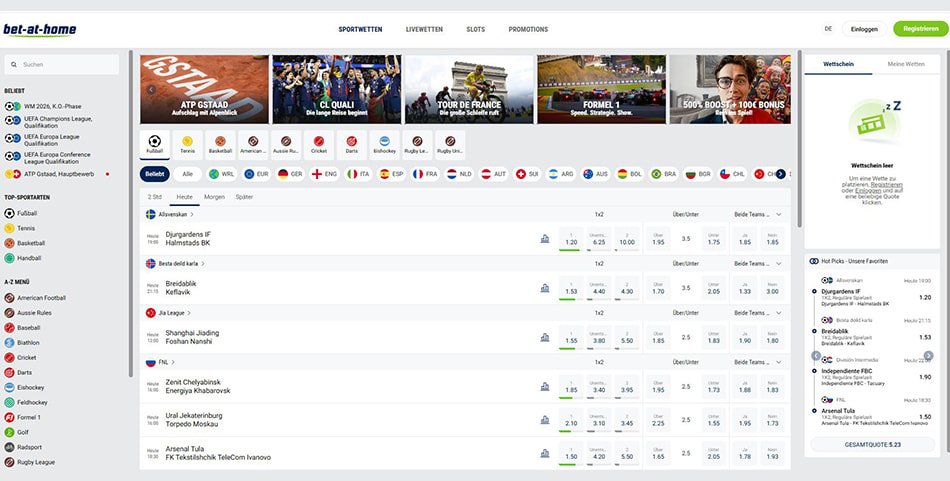The image size is (950, 481).
Task: Expand the FNL league link
Action: [161, 362]
